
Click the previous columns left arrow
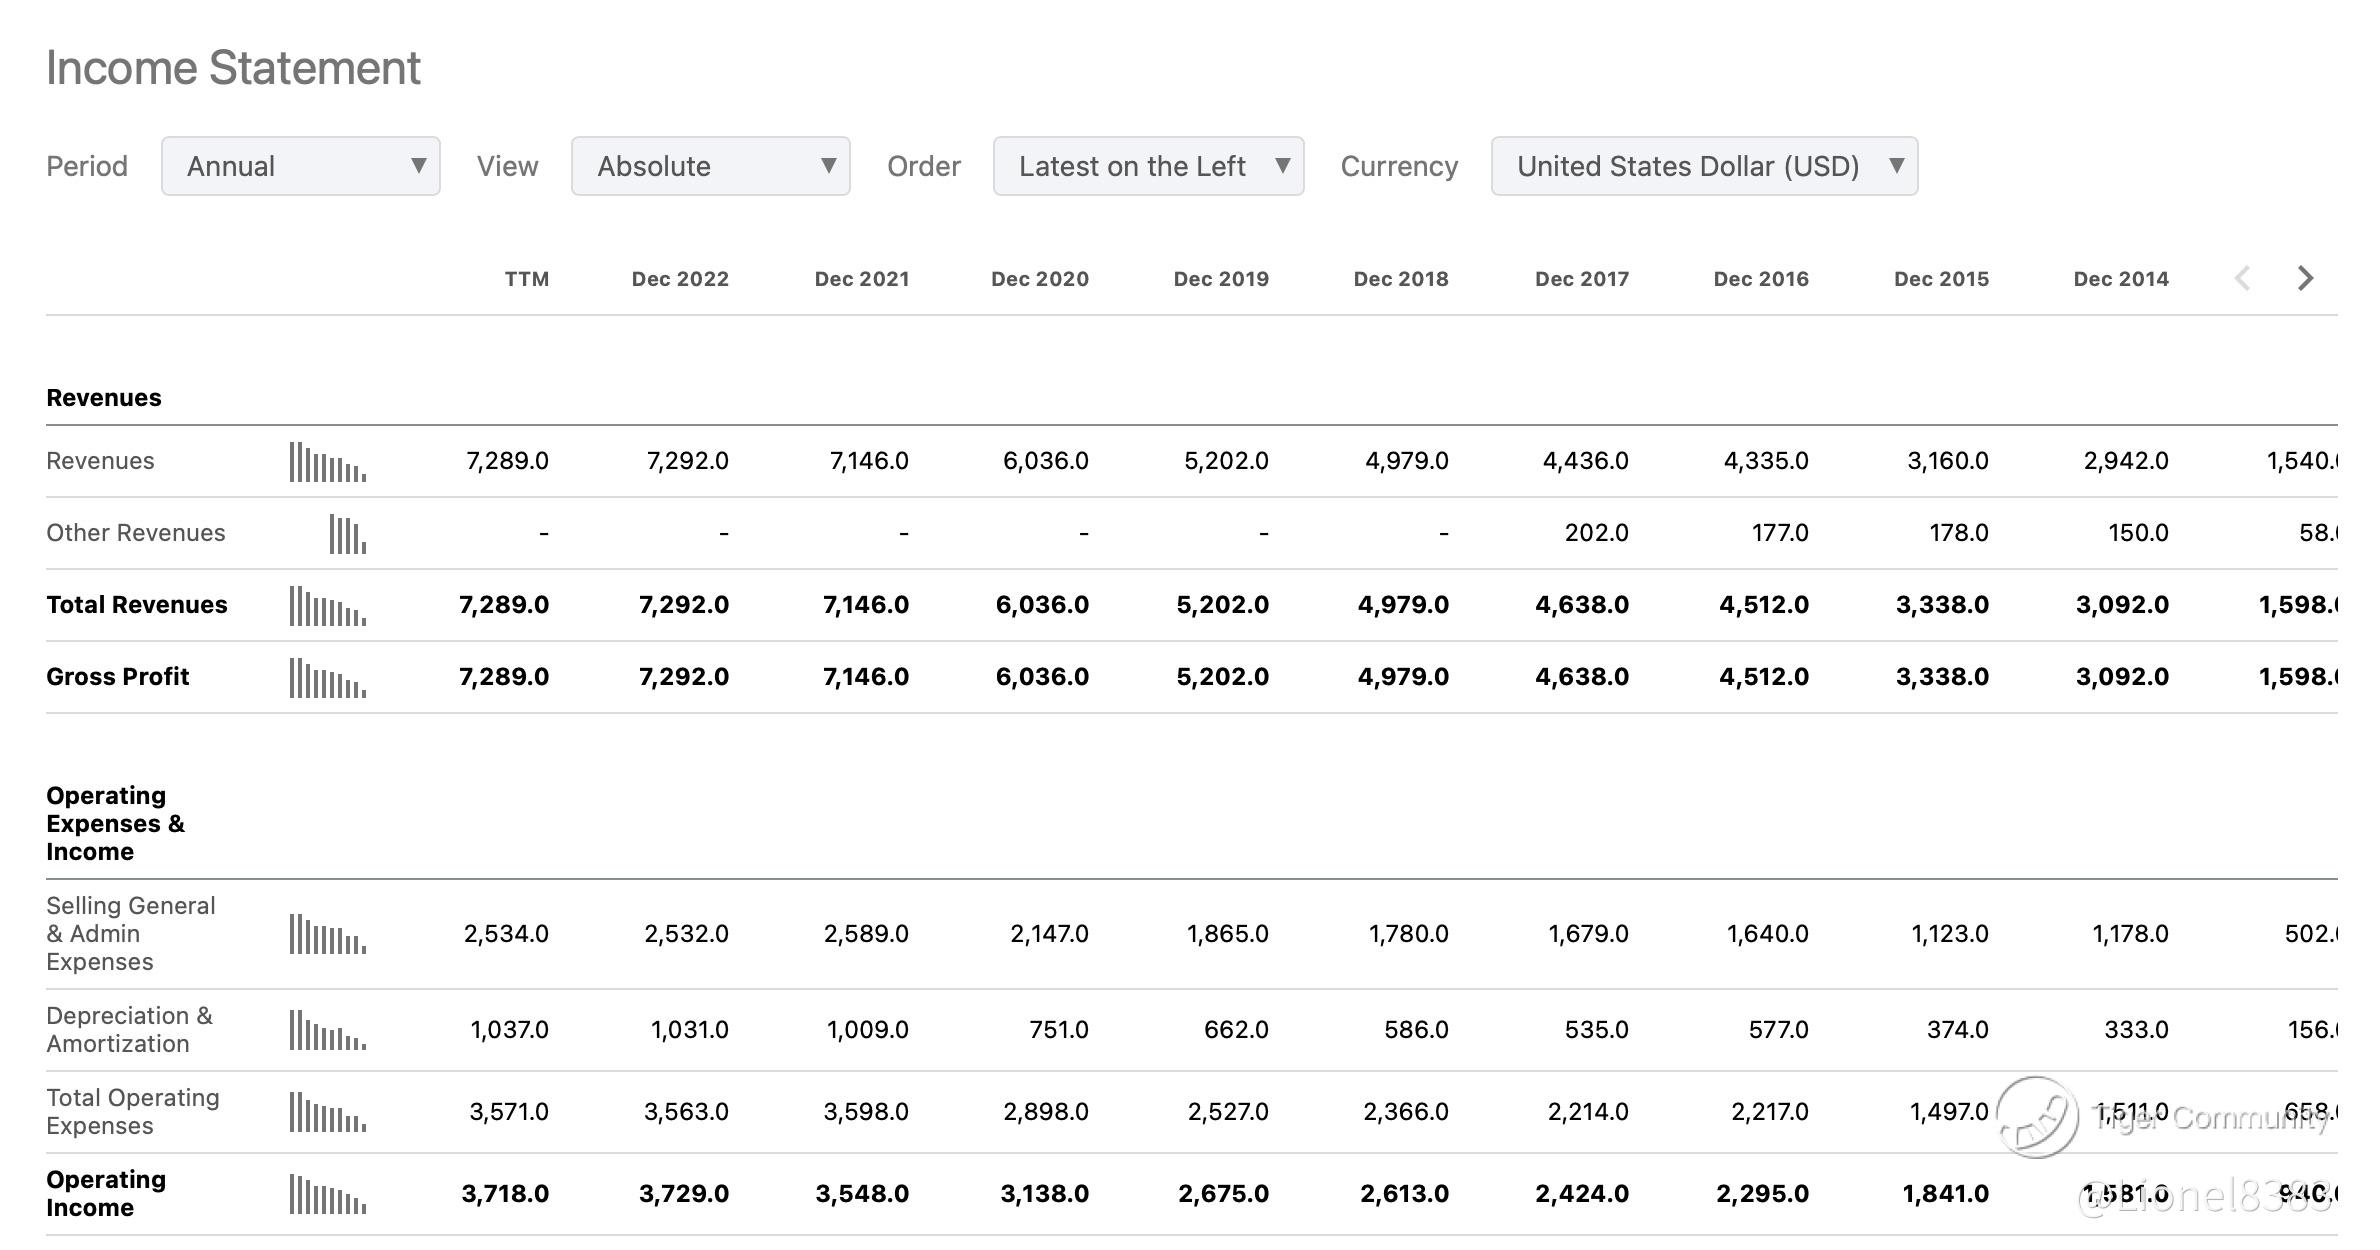click(x=2243, y=278)
